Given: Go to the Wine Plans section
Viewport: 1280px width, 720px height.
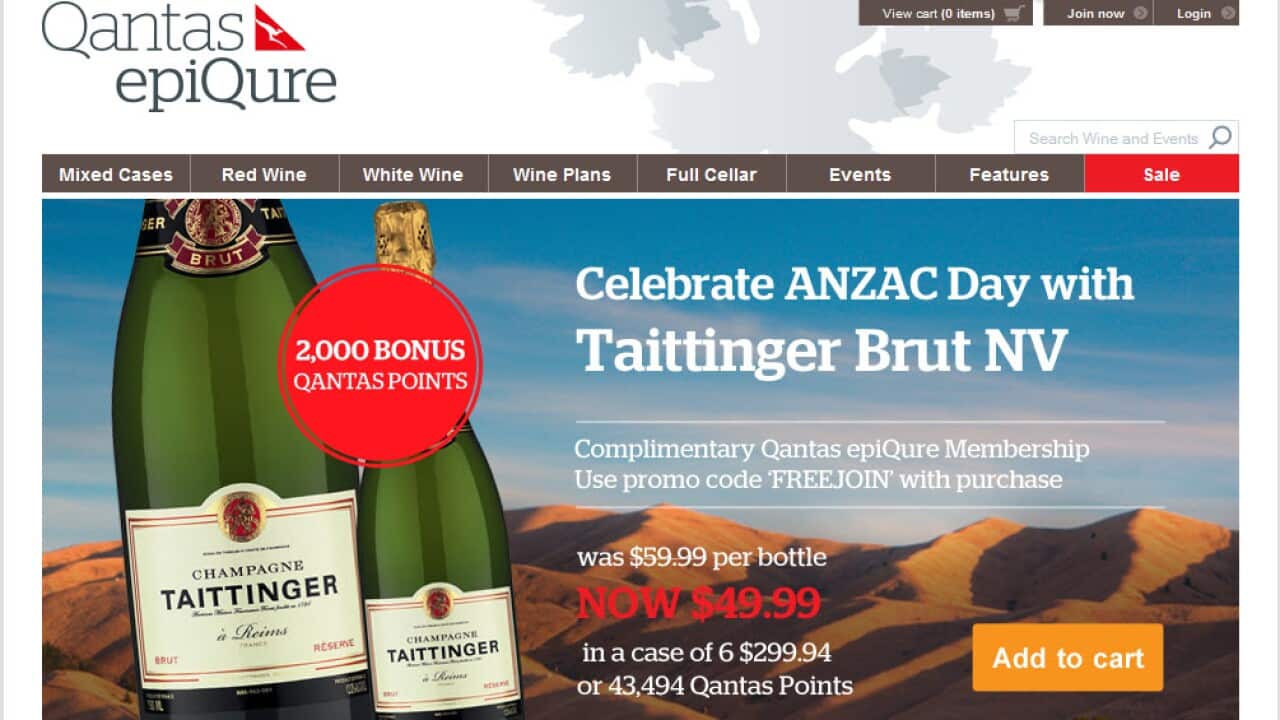Looking at the screenshot, I should coord(562,174).
